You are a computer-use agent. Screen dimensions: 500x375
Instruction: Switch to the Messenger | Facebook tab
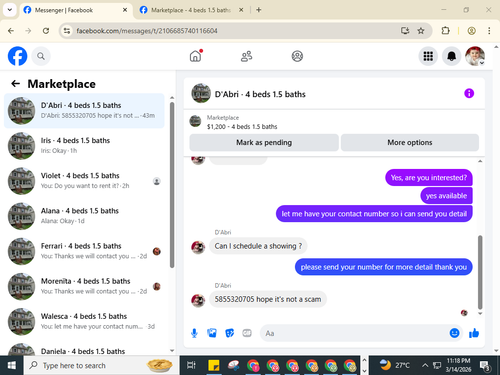click(75, 10)
